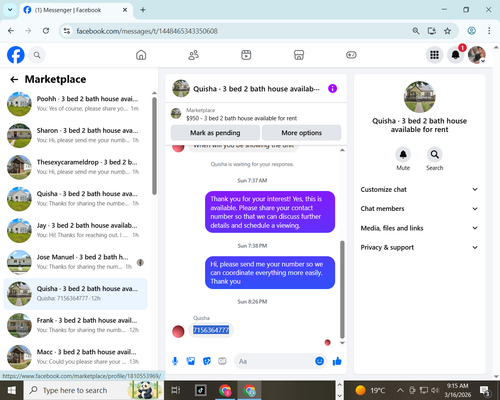The image size is (500, 400).
Task: Click More options button
Action: (x=301, y=133)
